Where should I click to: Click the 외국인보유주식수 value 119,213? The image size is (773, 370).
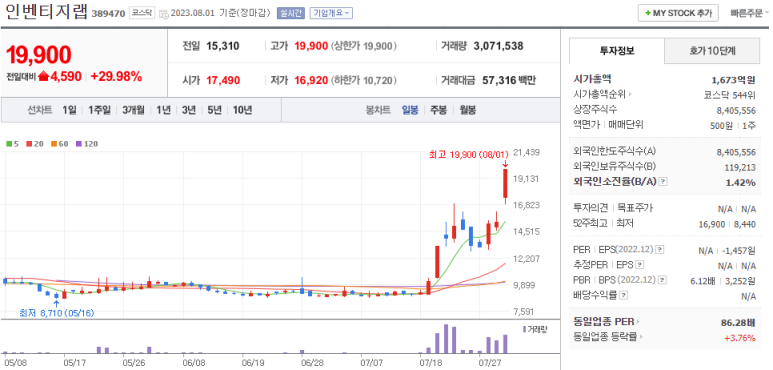tap(740, 167)
